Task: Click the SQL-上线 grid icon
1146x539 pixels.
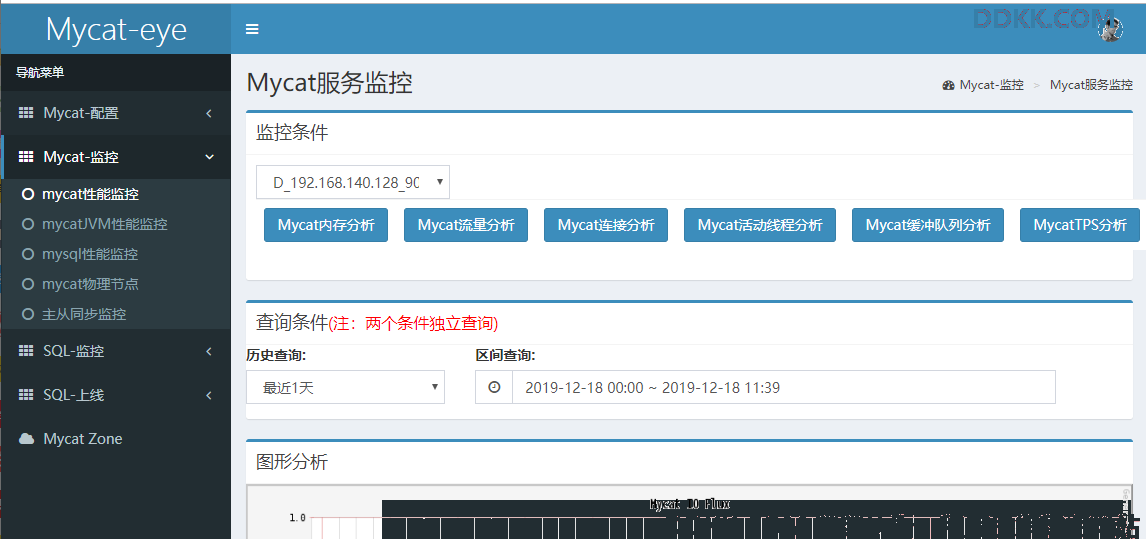Action: click(26, 395)
